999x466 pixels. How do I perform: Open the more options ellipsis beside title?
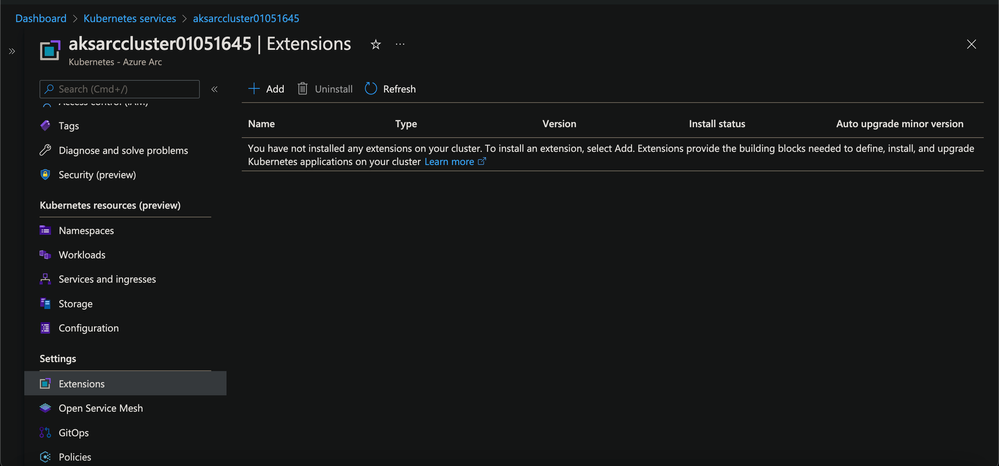pyautogui.click(x=399, y=44)
